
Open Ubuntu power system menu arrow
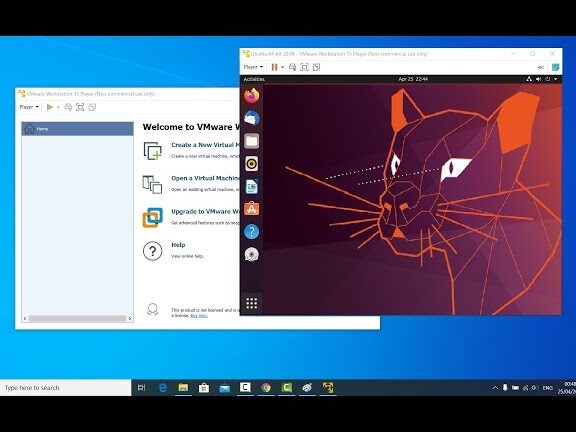pyautogui.click(x=556, y=79)
